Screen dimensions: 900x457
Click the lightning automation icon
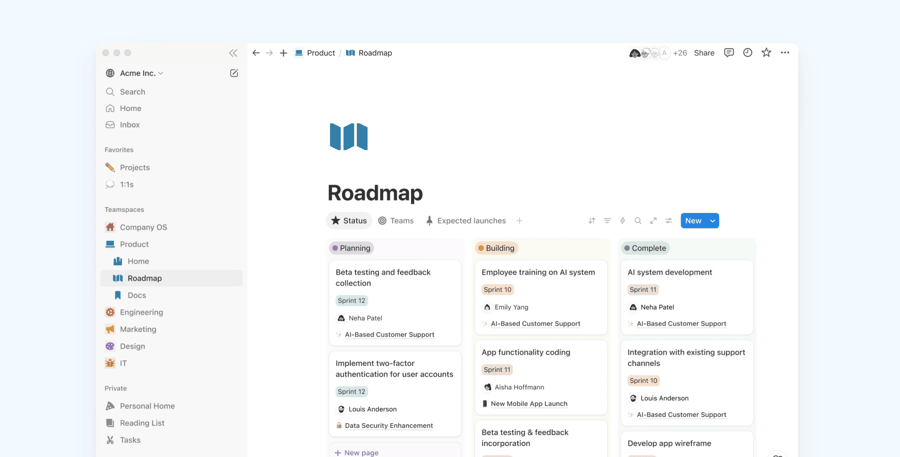622,220
